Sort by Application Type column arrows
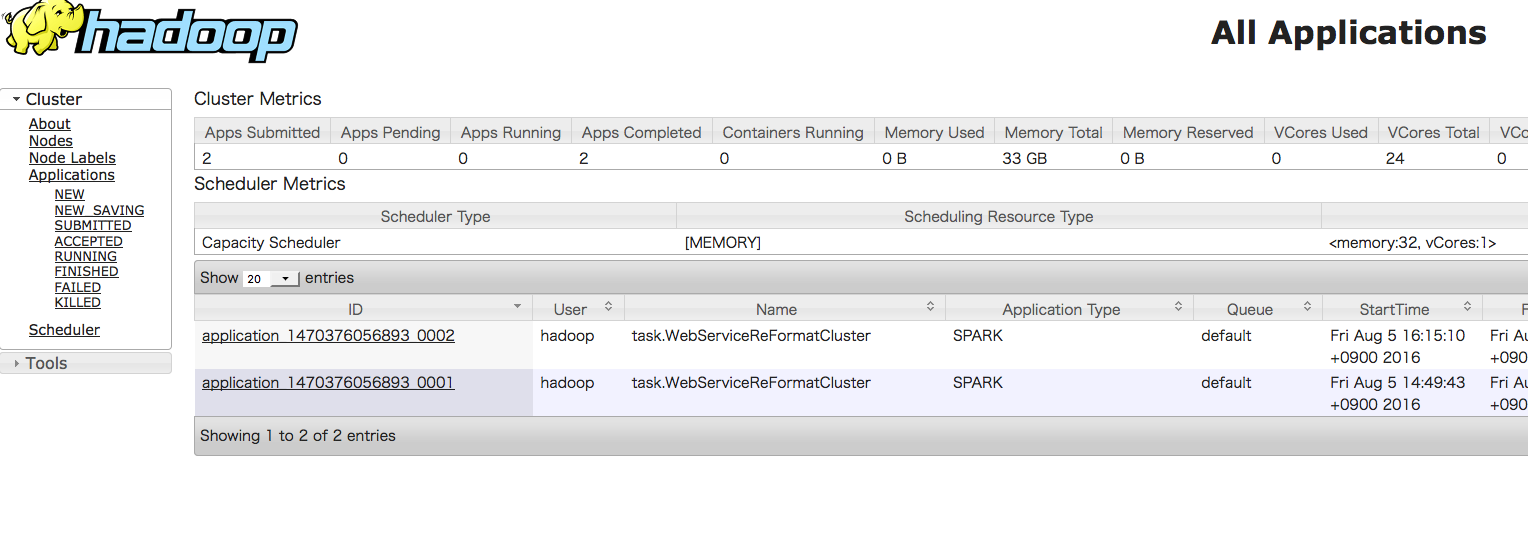 click(x=1179, y=306)
